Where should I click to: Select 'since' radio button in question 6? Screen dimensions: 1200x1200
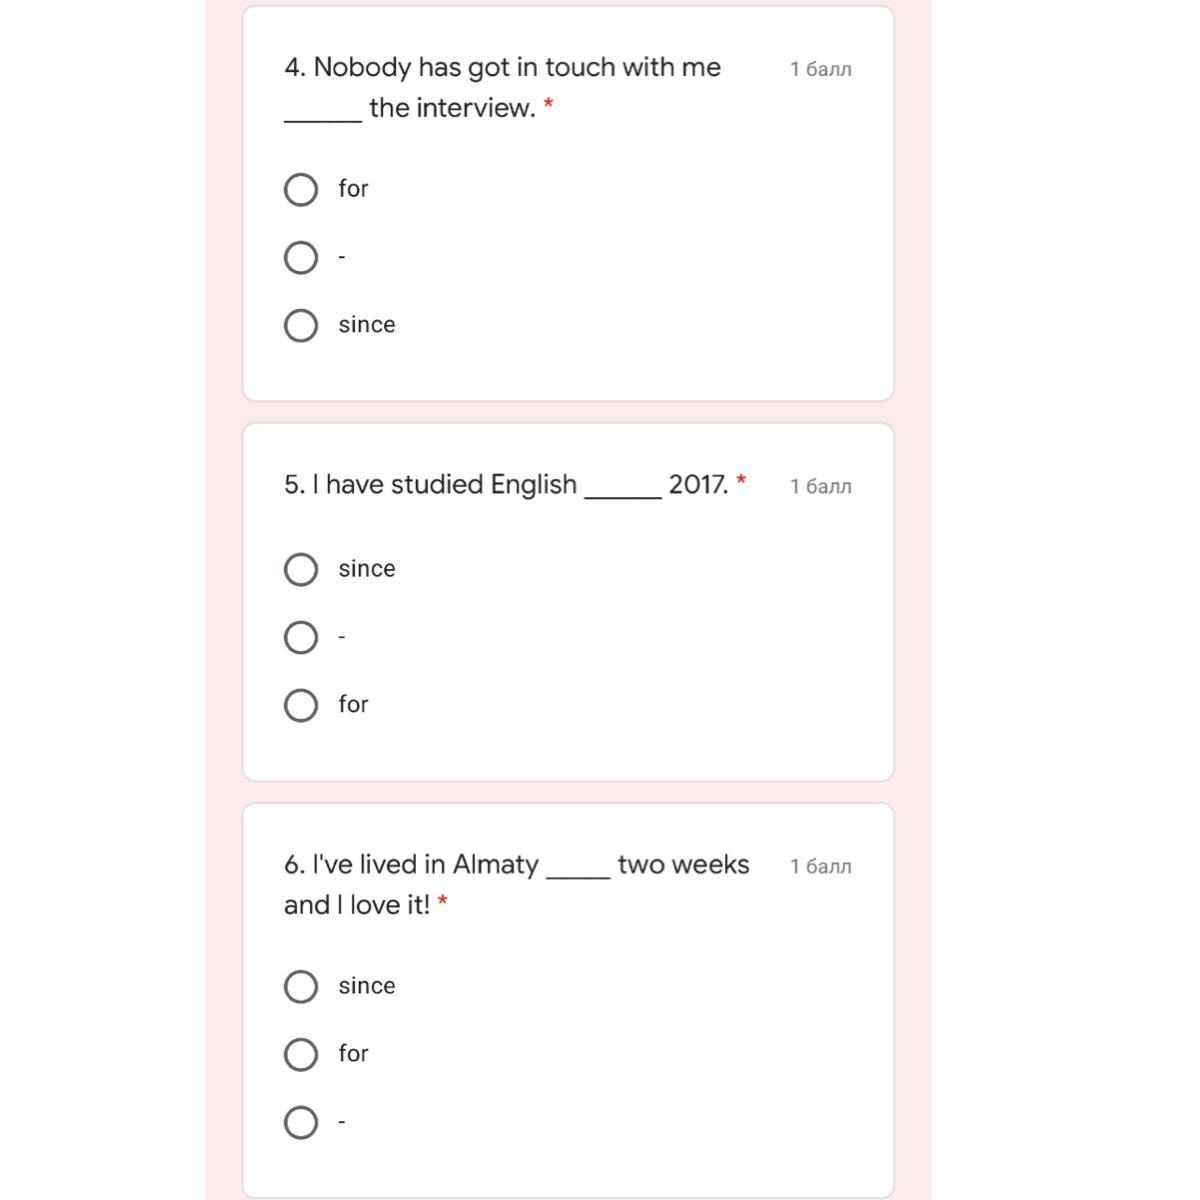pos(301,987)
